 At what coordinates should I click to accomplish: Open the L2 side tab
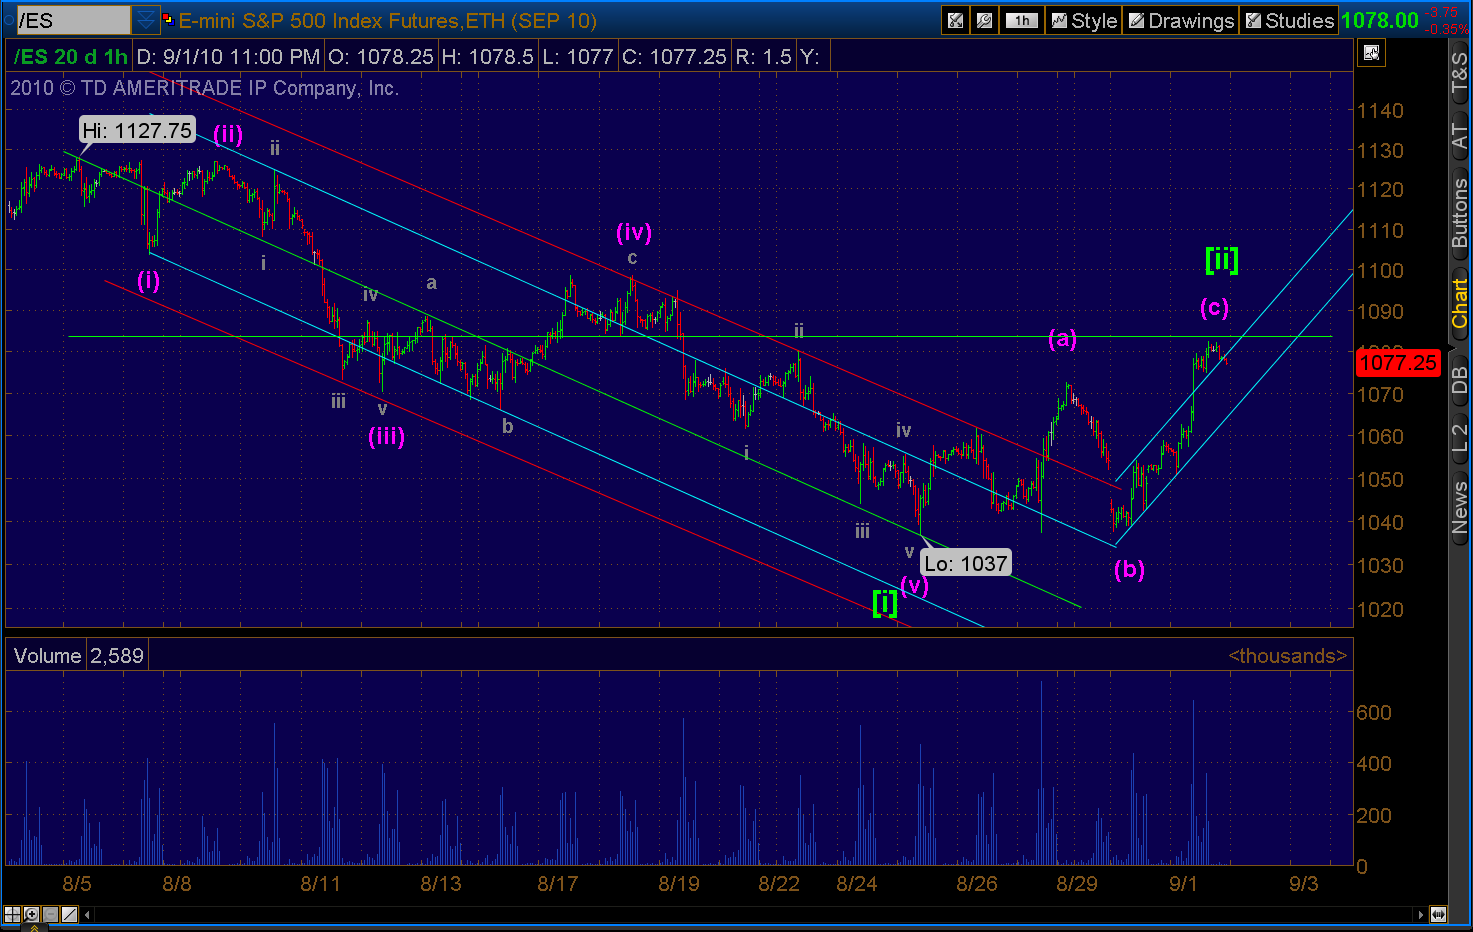point(1460,440)
